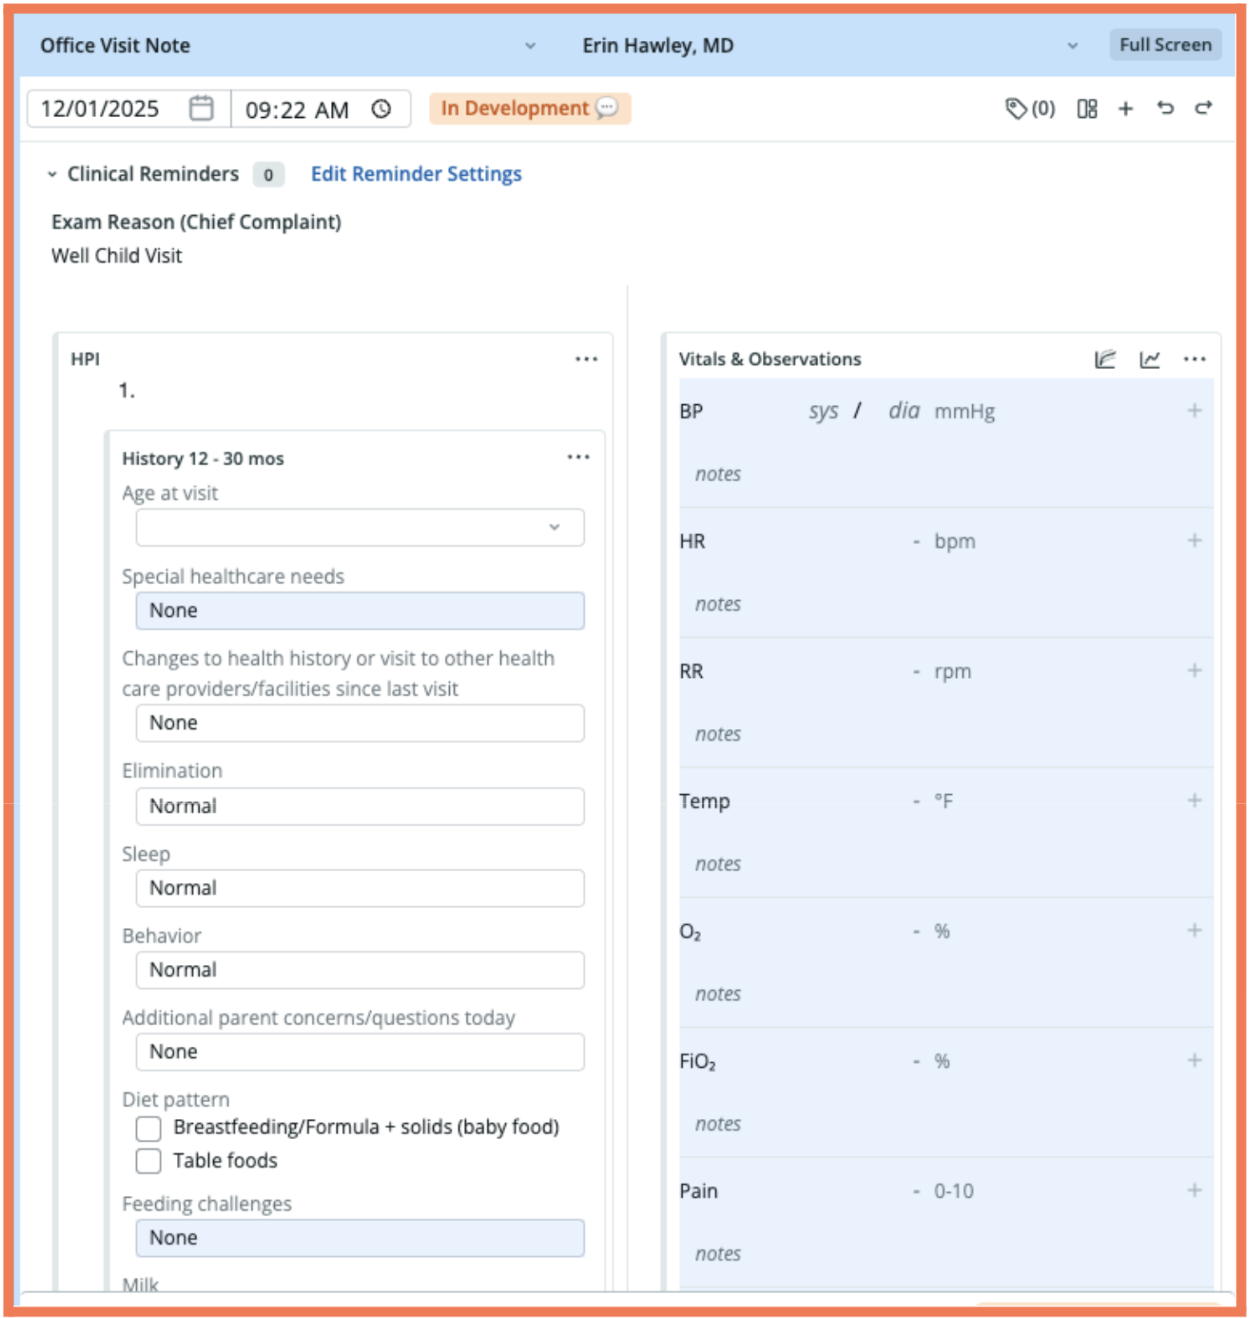Change the note layout columns icon
The image size is (1254, 1318).
click(1087, 108)
